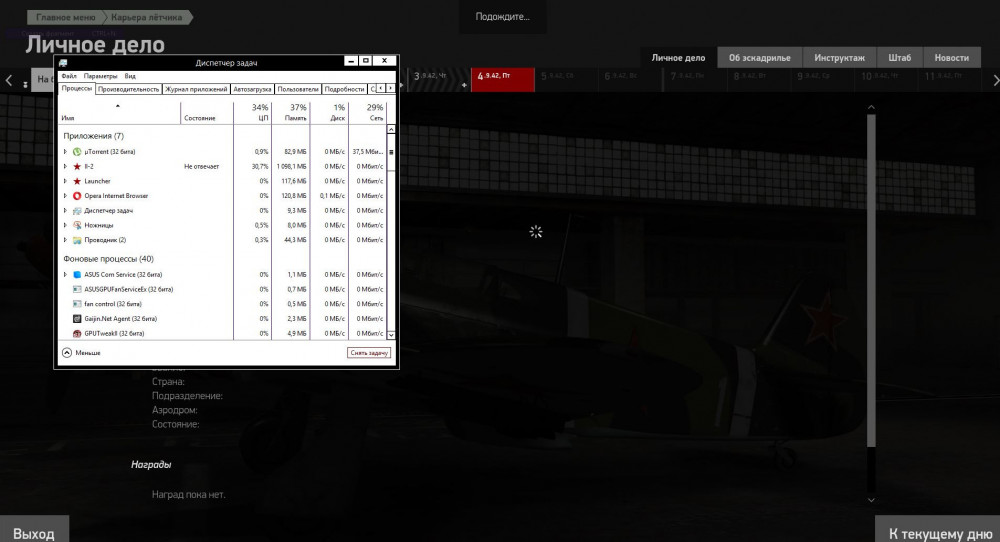The width and height of the screenshot is (1000, 542).
Task: Select Личное дело tab in game
Action: pos(678,57)
